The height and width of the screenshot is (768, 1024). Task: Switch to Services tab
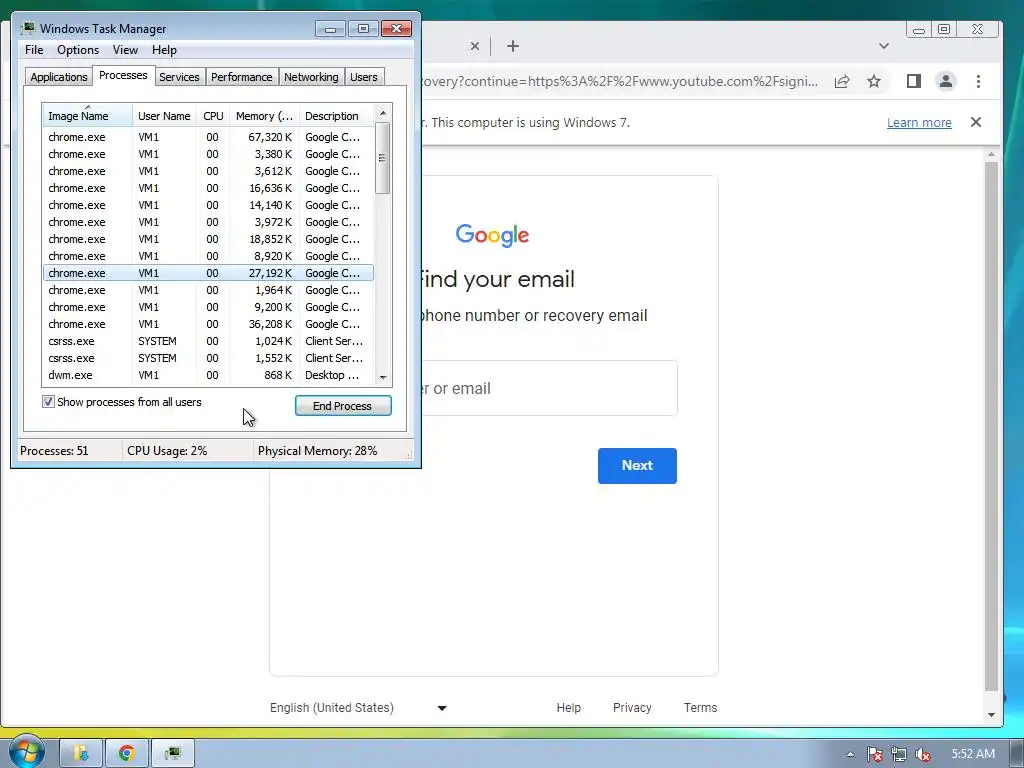179,77
